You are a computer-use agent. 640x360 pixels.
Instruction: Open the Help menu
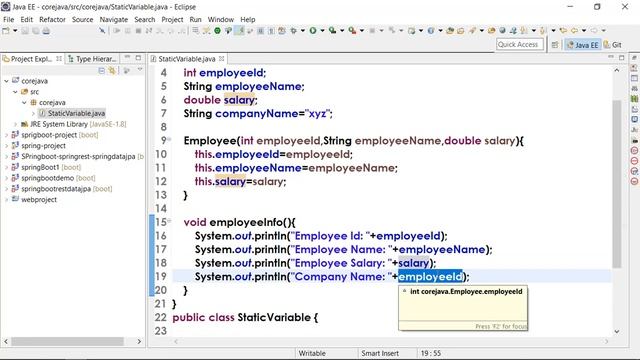pyautogui.click(x=247, y=19)
